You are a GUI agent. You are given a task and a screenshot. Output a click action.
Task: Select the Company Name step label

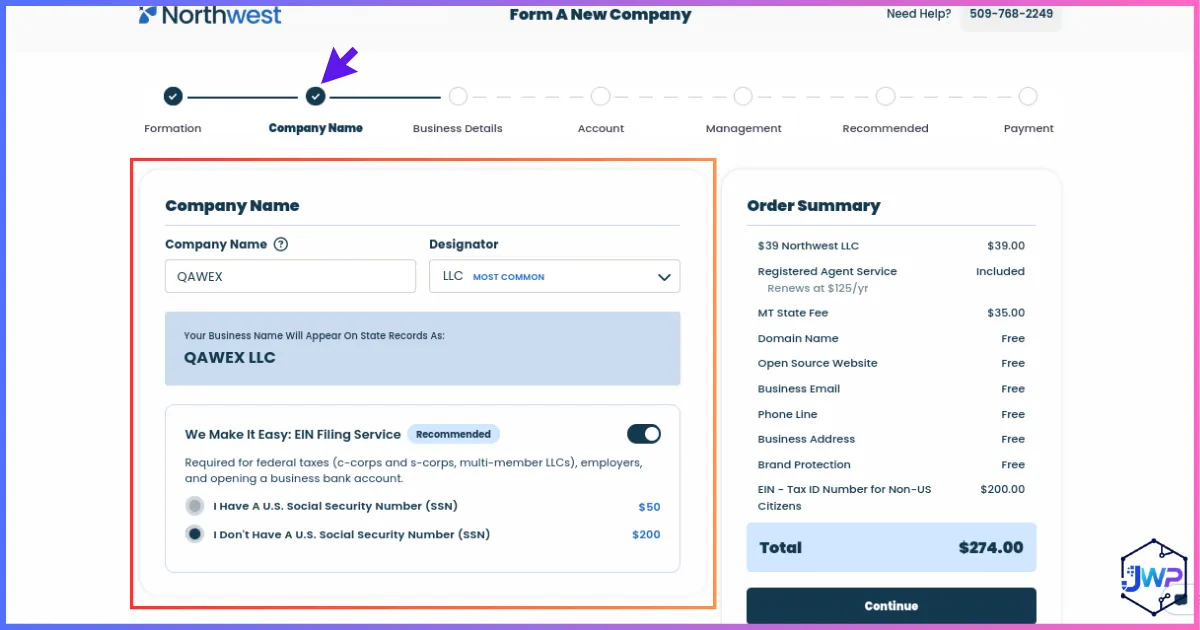[x=316, y=128]
